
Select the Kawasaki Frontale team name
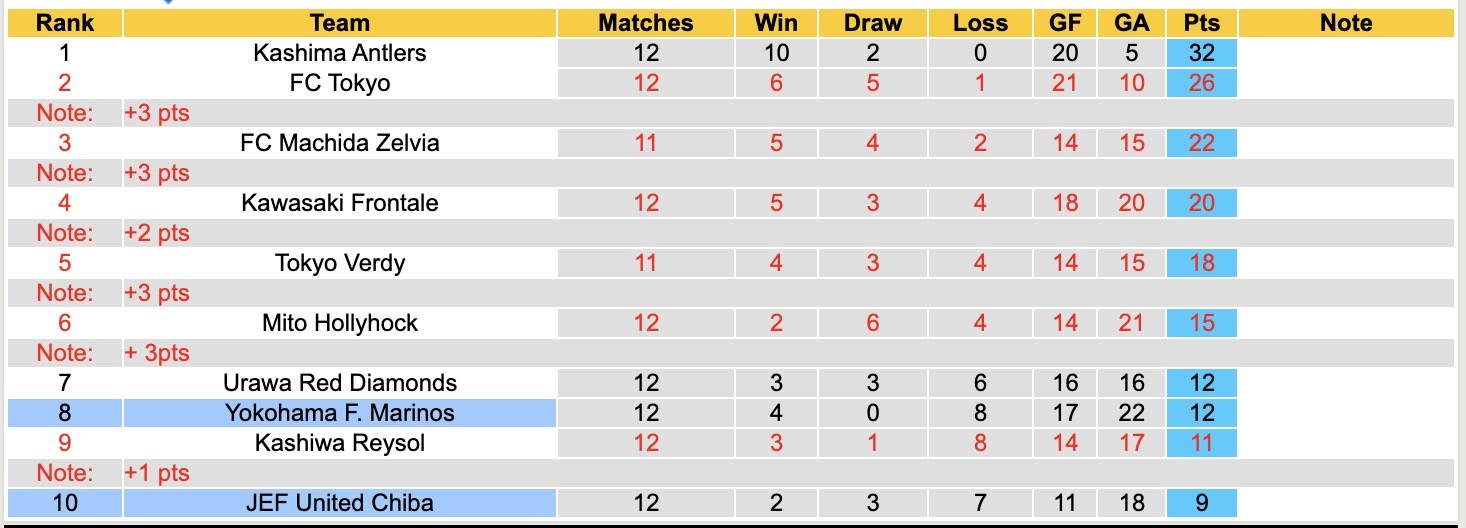[339, 203]
